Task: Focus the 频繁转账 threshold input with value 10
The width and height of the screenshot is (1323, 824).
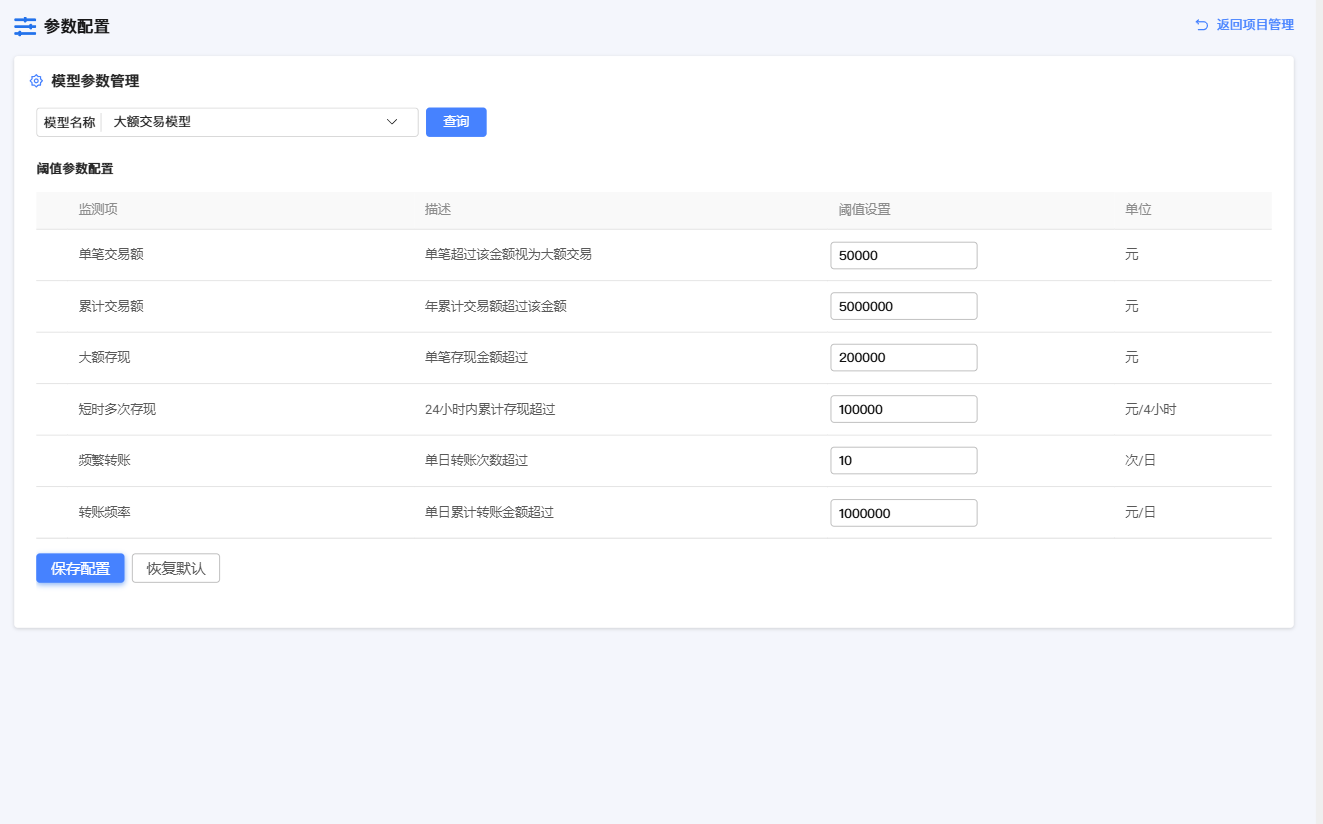Action: coord(903,461)
